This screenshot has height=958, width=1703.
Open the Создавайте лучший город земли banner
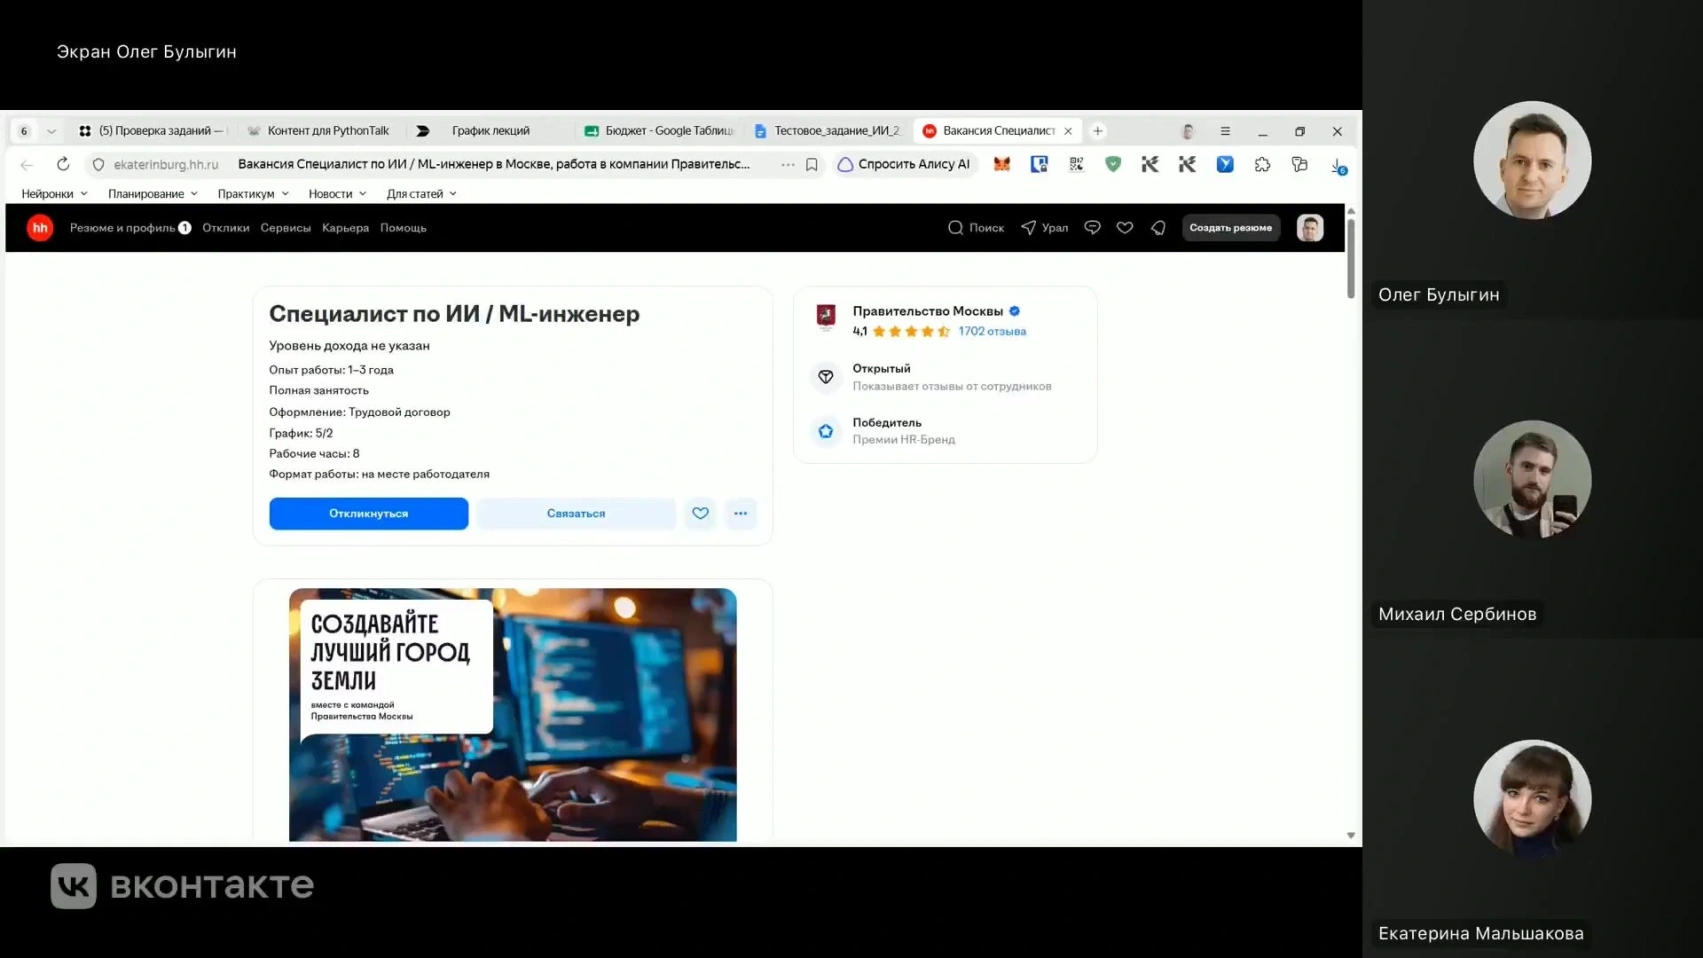[x=513, y=714]
